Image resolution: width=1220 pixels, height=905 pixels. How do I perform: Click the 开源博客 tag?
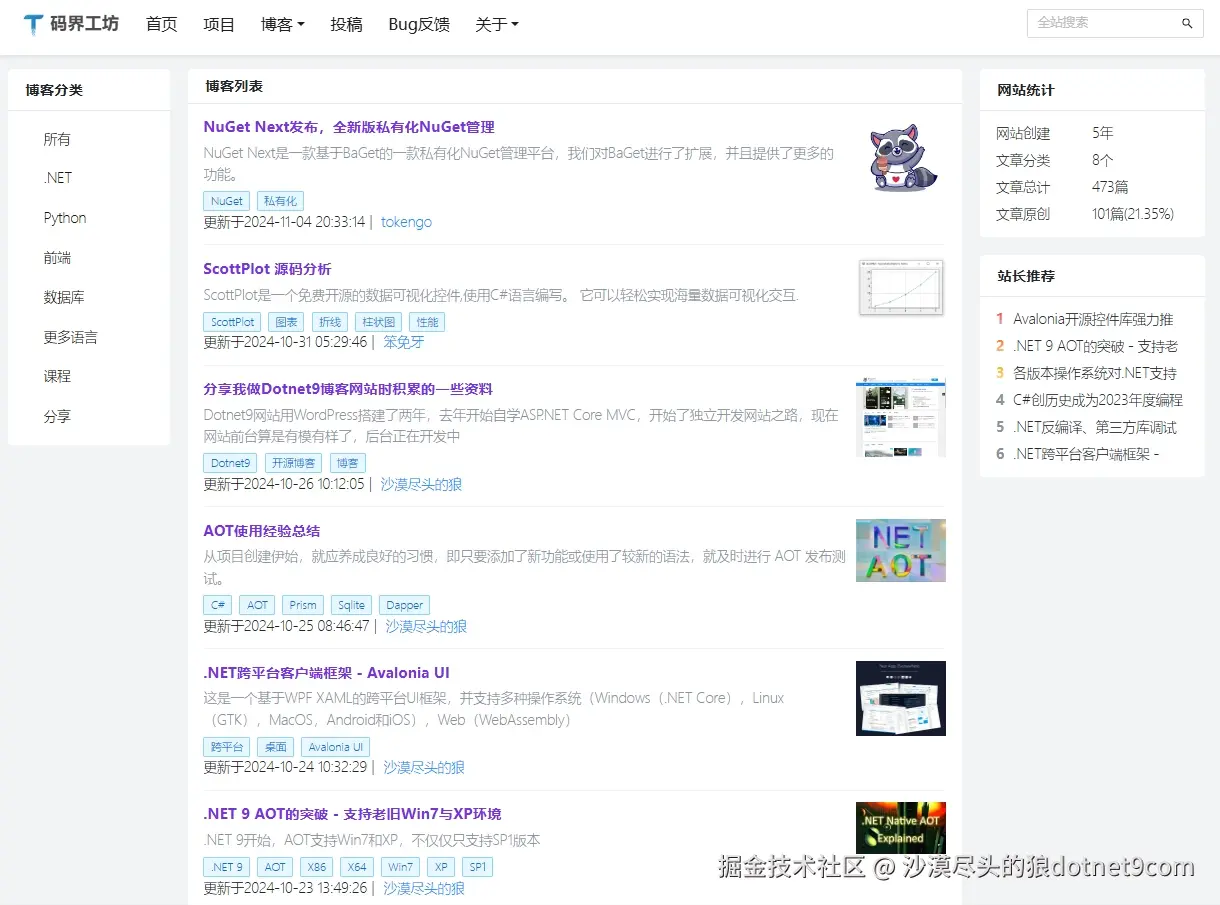[293, 463]
